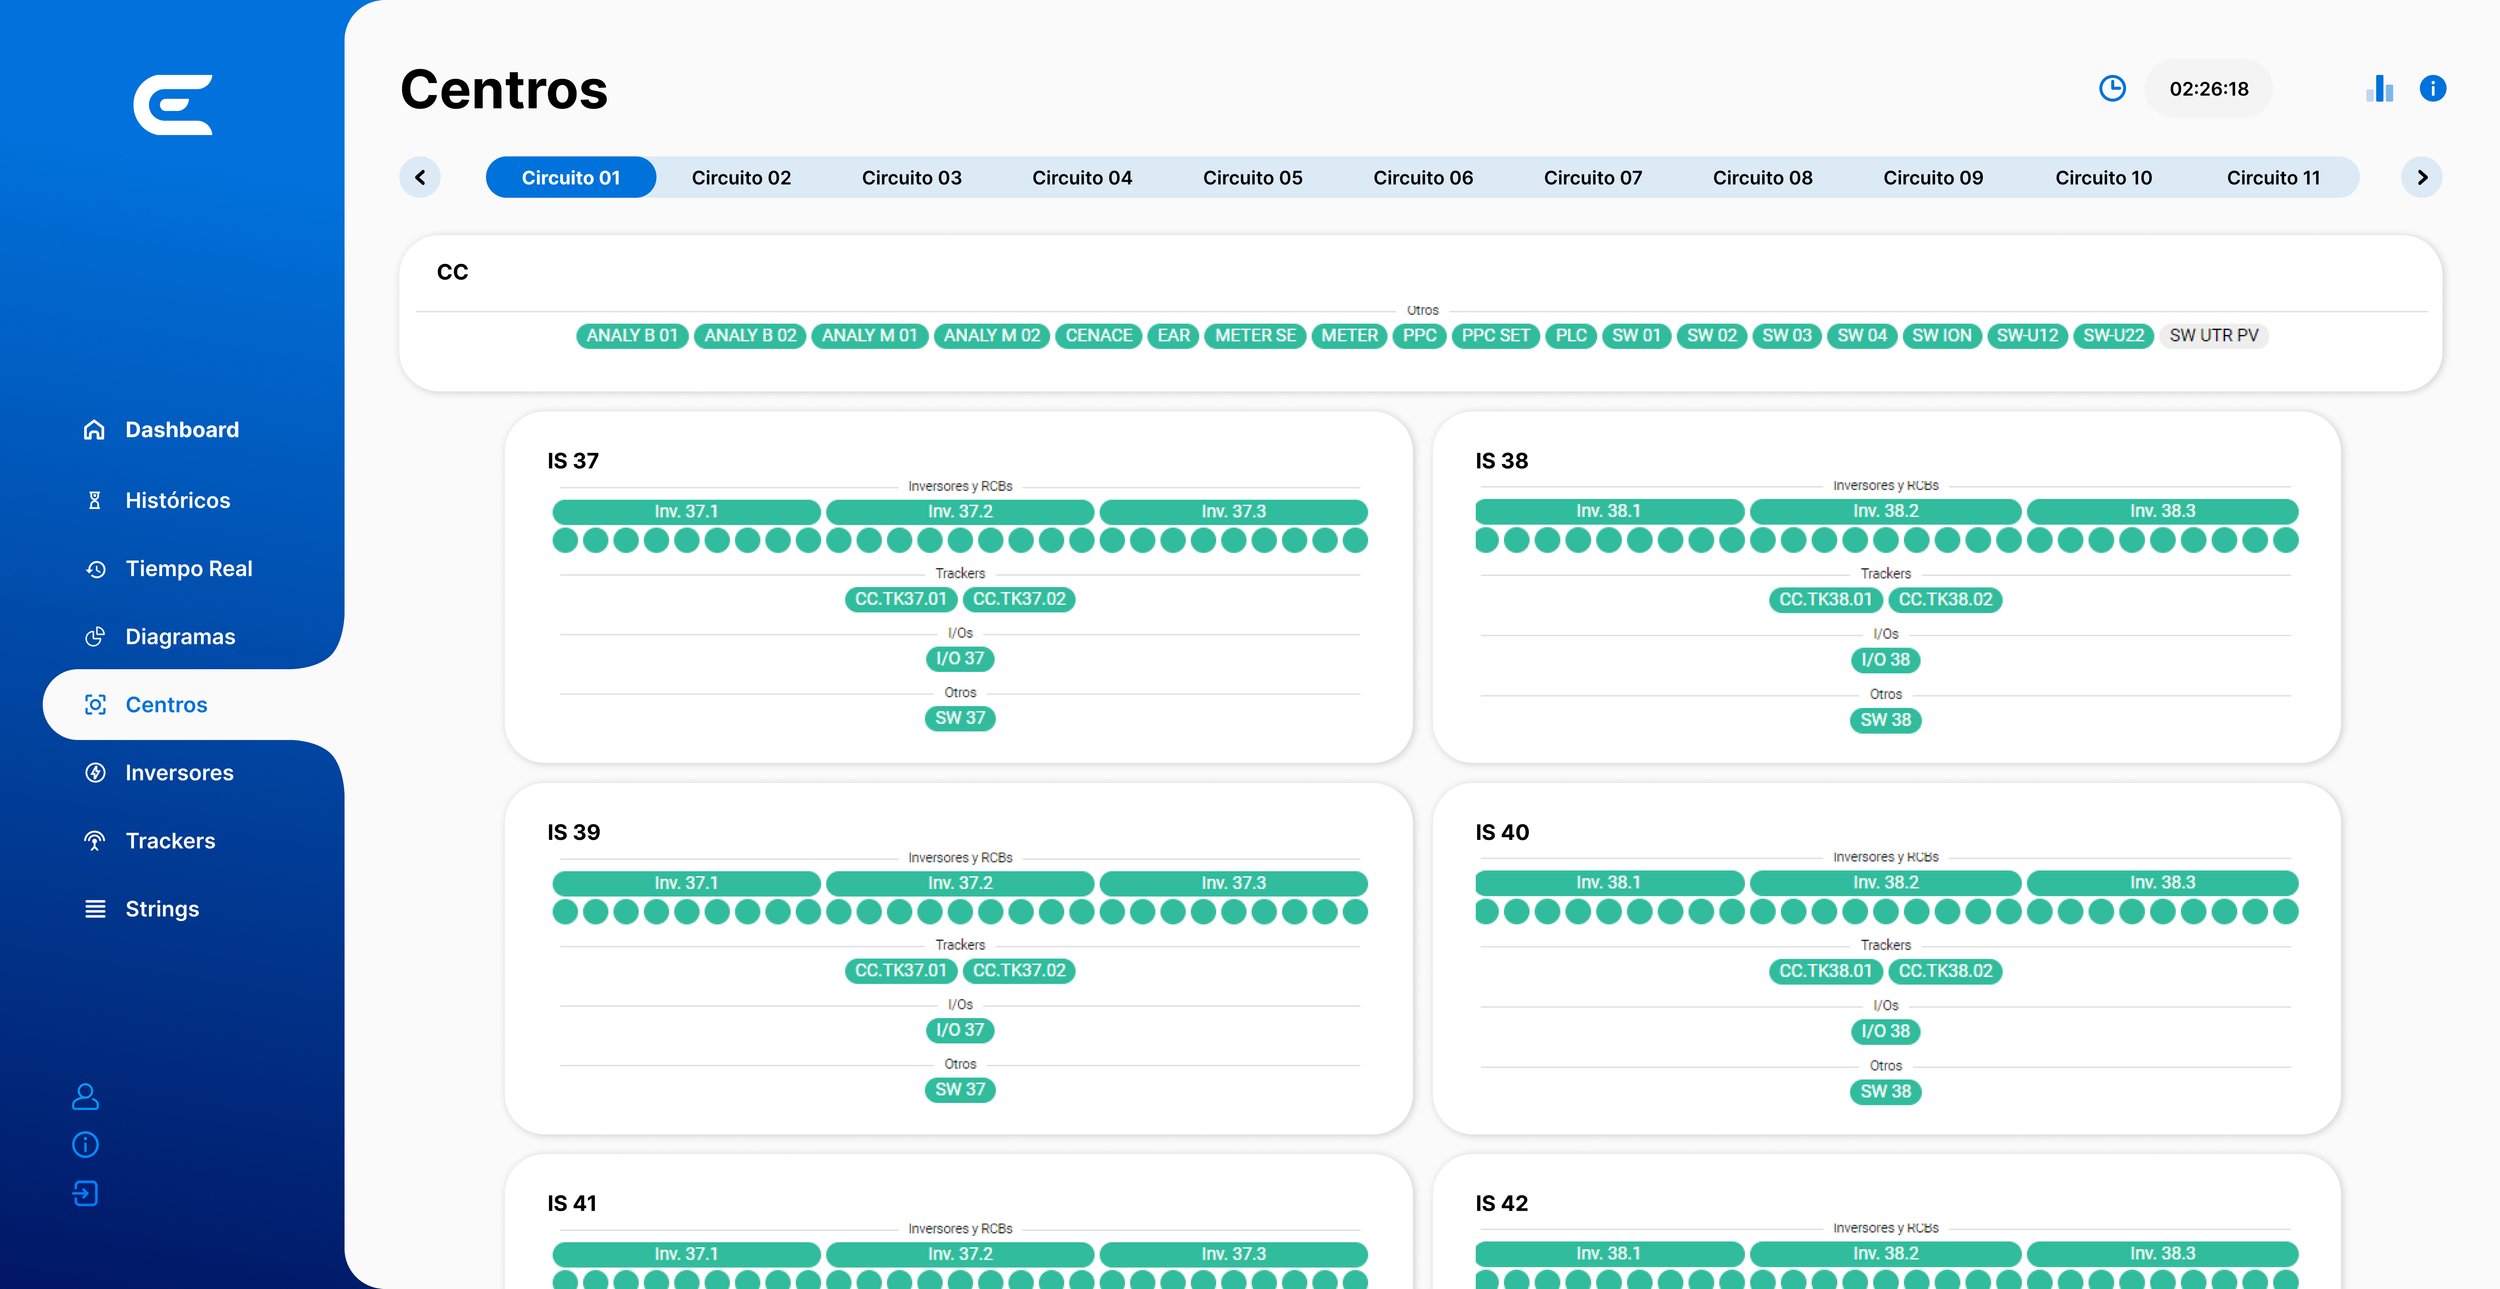Click the ANALY B 01 device badge
The height and width of the screenshot is (1289, 2500).
pyautogui.click(x=632, y=336)
